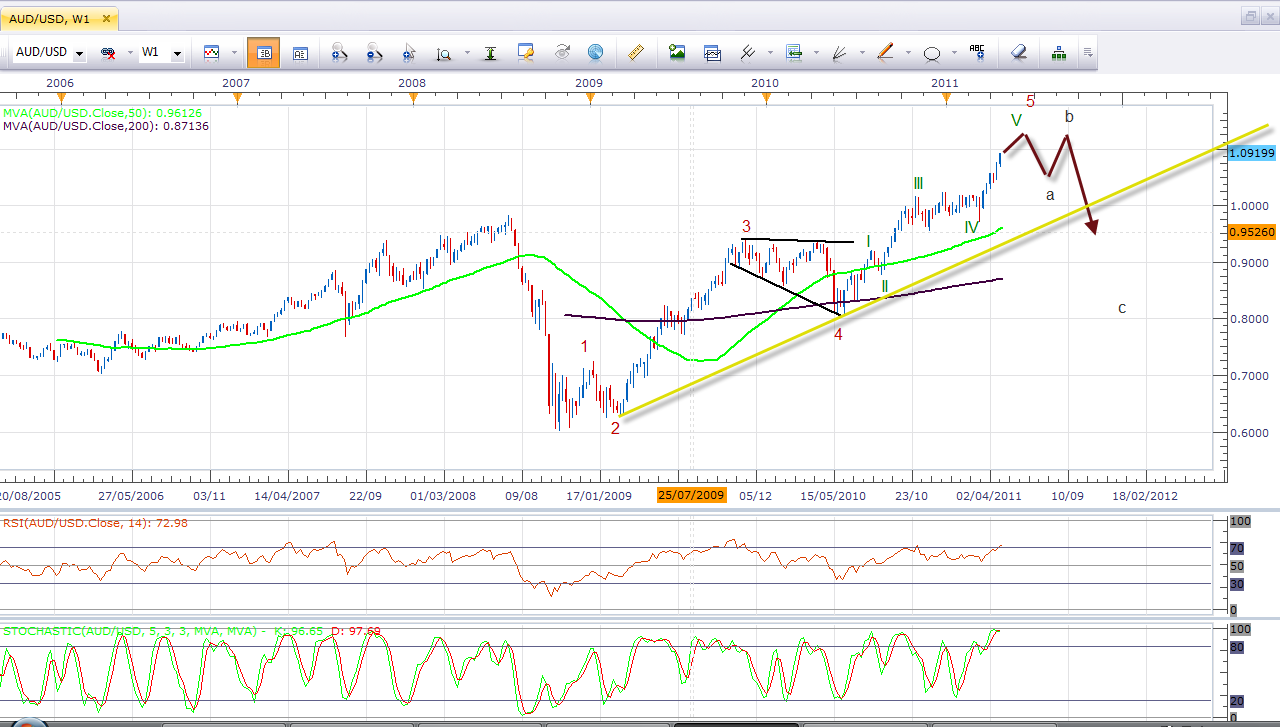
Task: Click the fit vertical scale icon
Action: 490,52
